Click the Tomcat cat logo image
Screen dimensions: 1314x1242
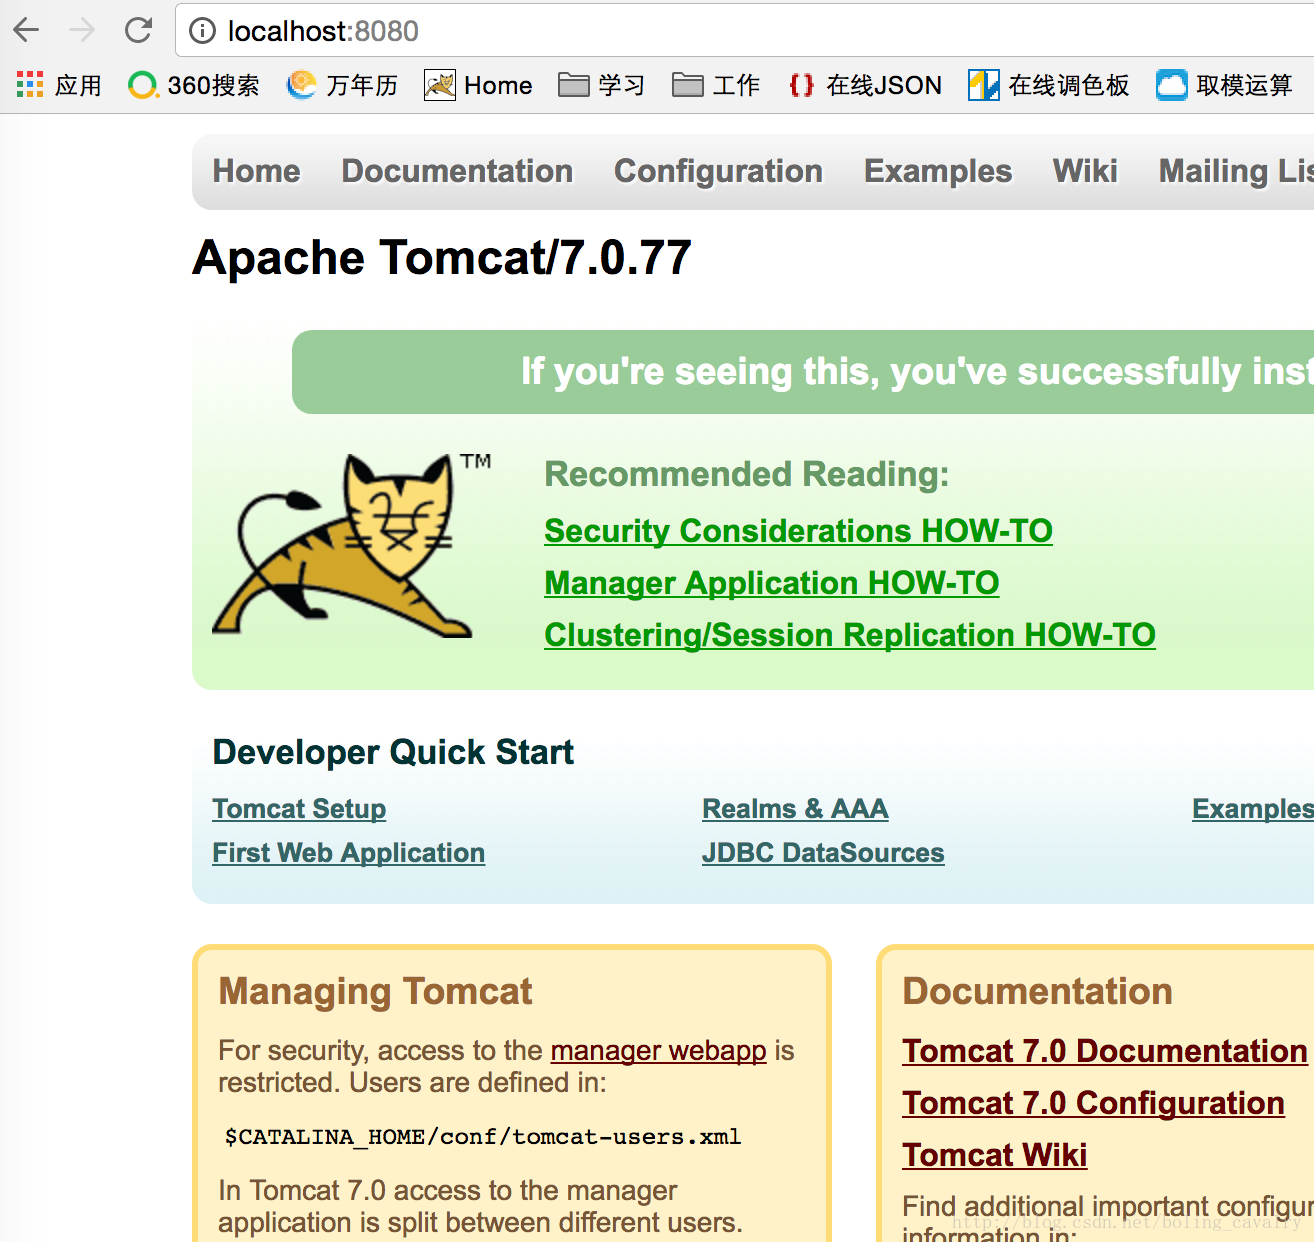coord(351,545)
